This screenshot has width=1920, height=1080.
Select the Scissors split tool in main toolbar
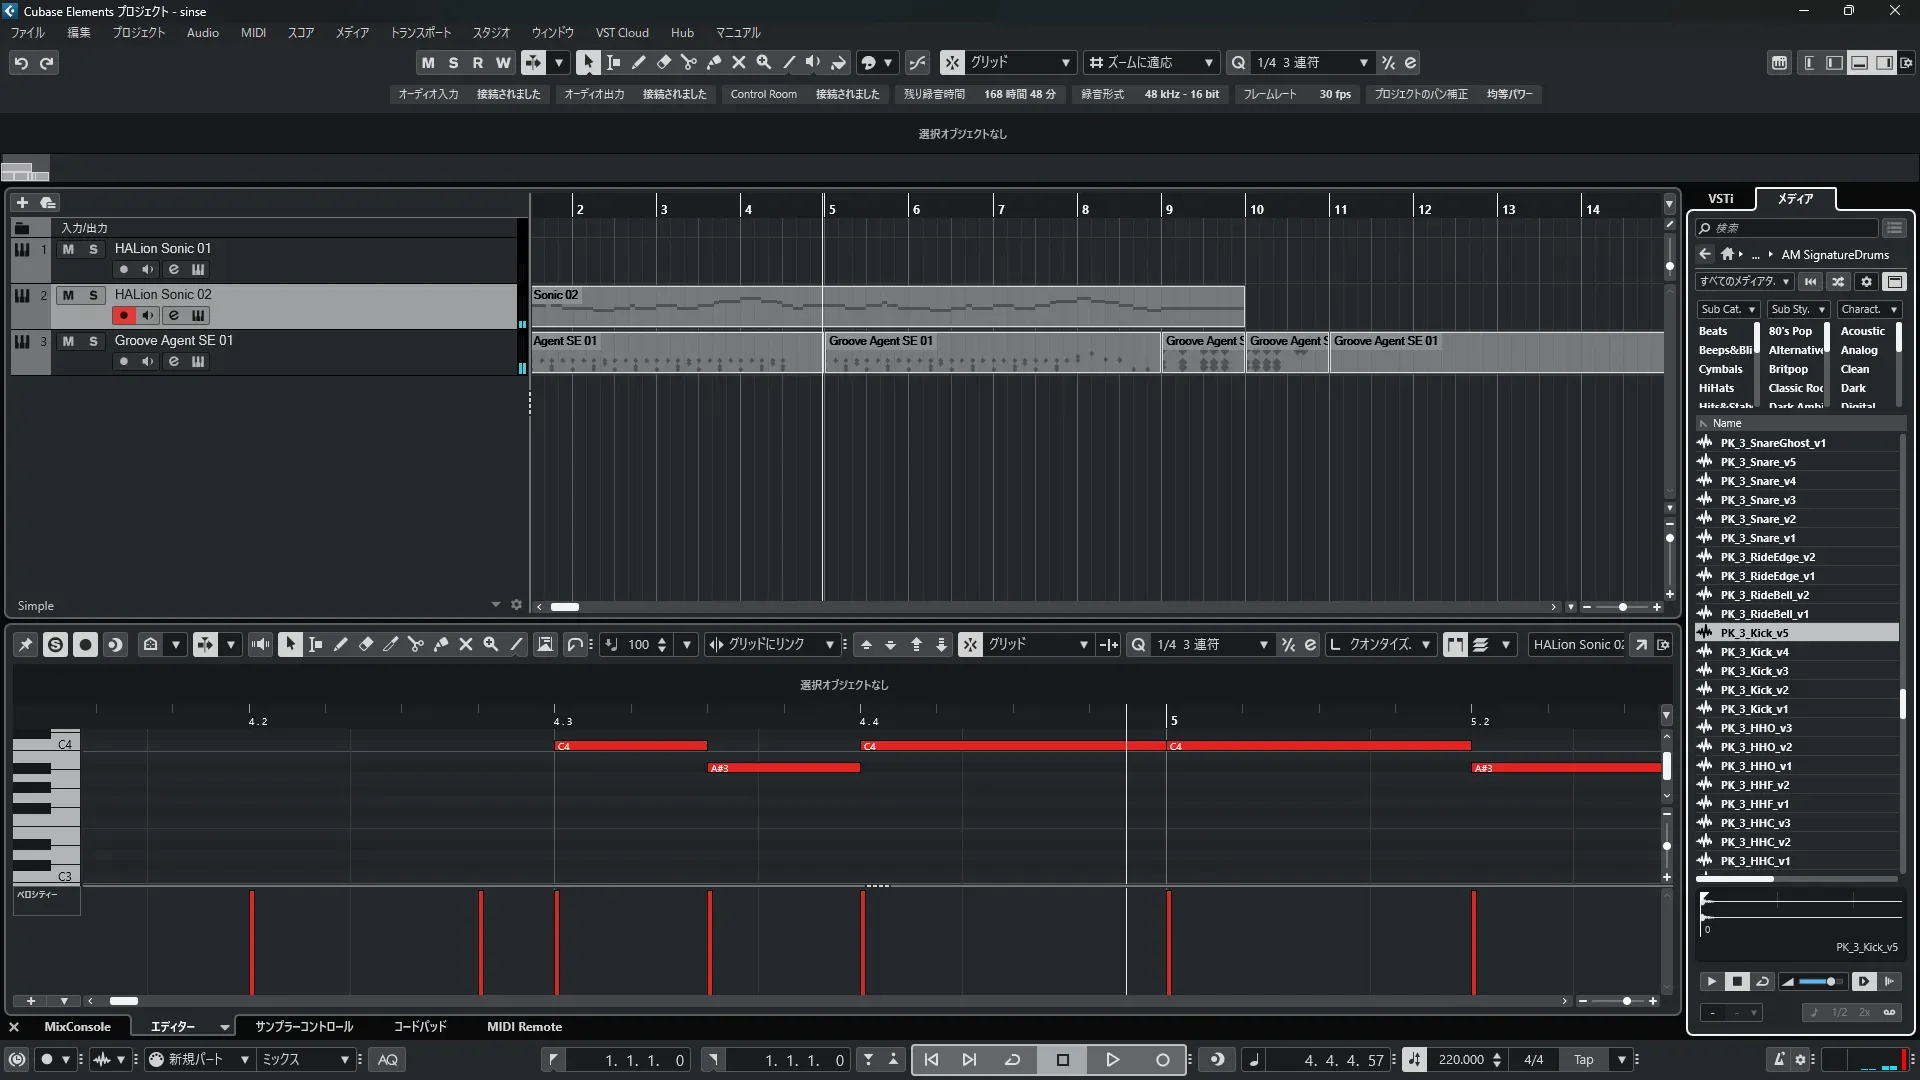[x=688, y=62]
